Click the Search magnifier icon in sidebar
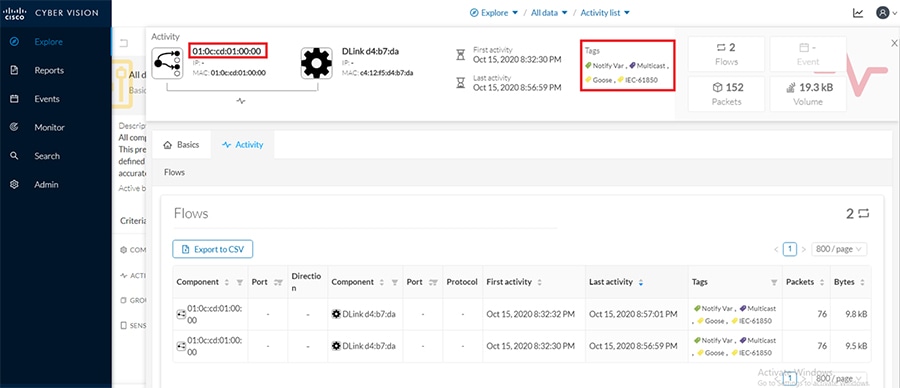900x388 pixels. point(14,156)
